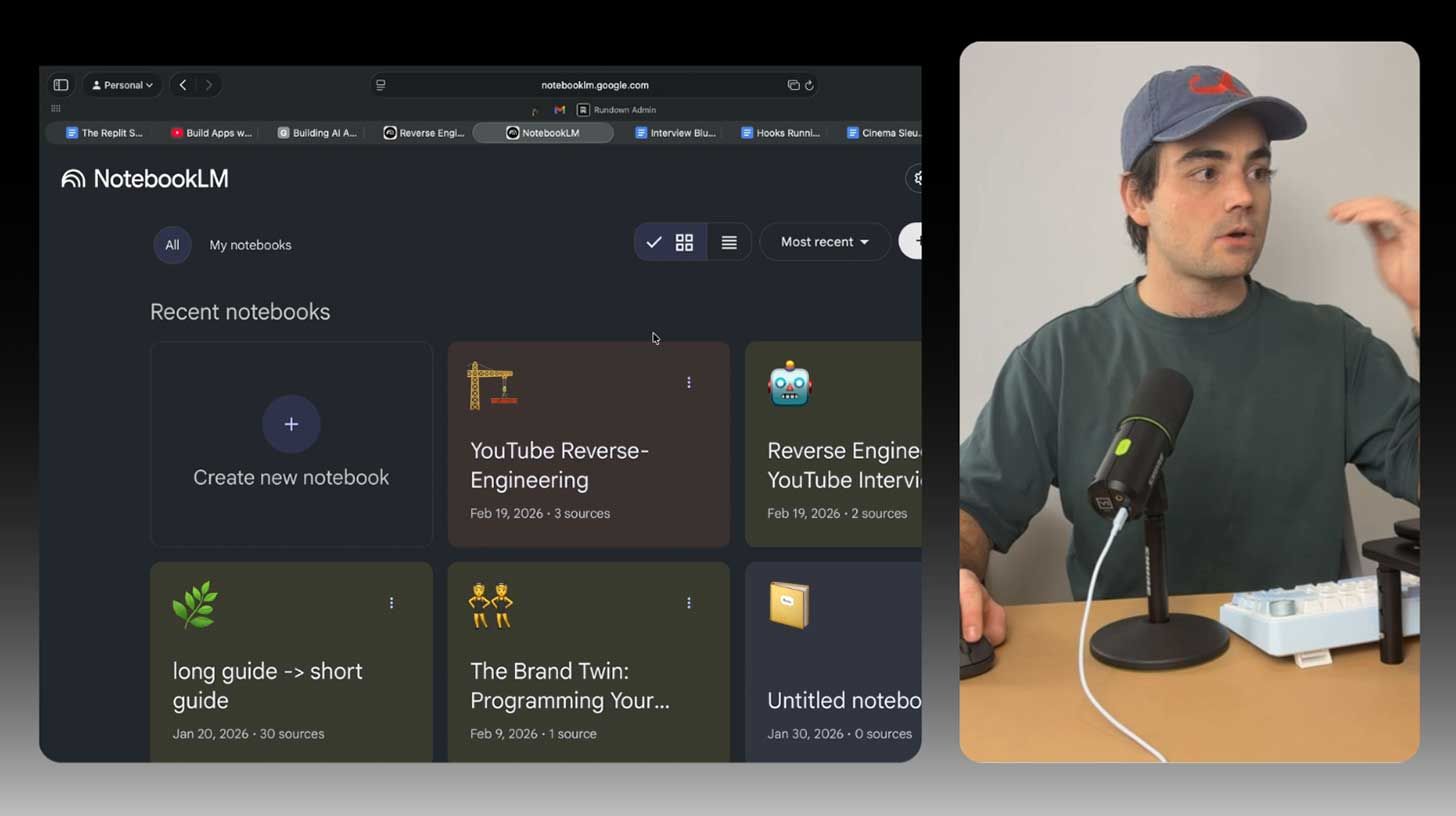The width and height of the screenshot is (1456, 816).
Task: Select the active NotebookLM tab
Action: 543,132
